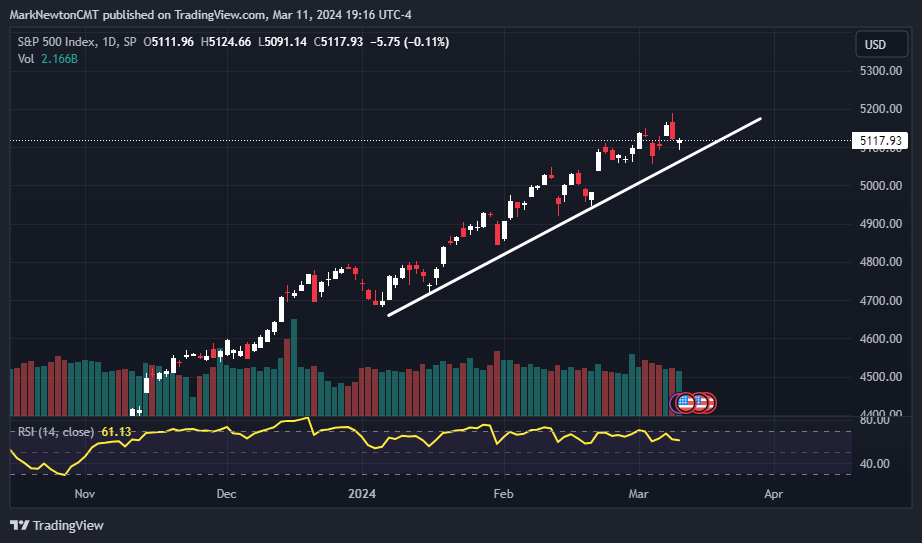Image resolution: width=922 pixels, height=543 pixels.
Task: Click the Apr label on time axis
Action: [772, 493]
